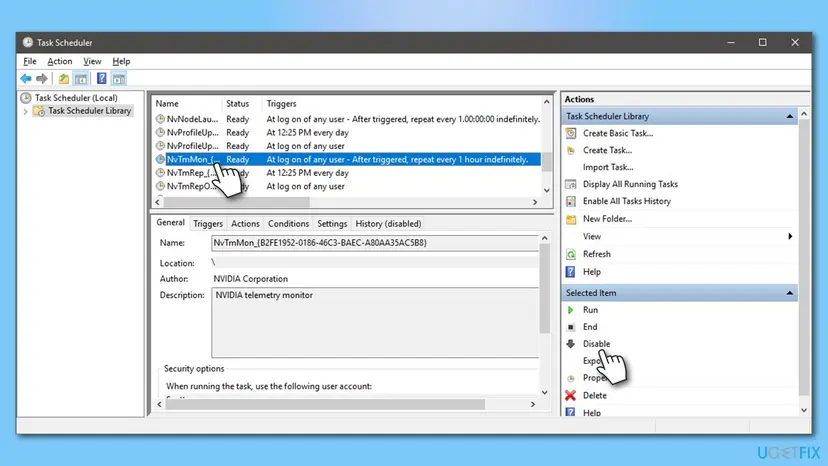This screenshot has width=828, height=466.
Task: Open the Help menu in menu bar
Action: tap(121, 61)
